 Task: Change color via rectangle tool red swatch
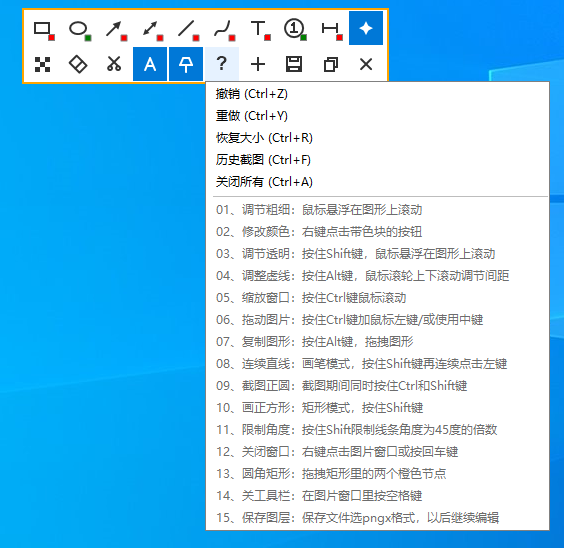(52, 38)
